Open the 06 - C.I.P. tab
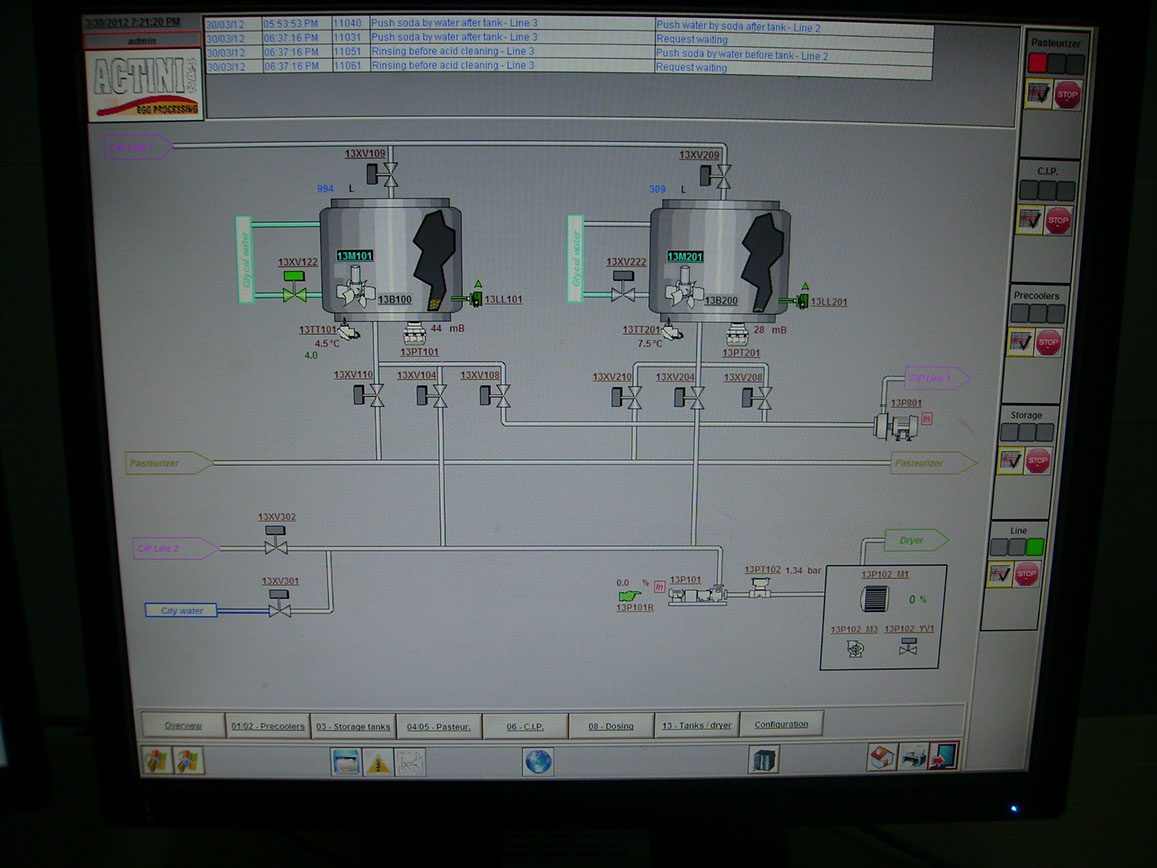Image resolution: width=1157 pixels, height=868 pixels. coord(525,726)
